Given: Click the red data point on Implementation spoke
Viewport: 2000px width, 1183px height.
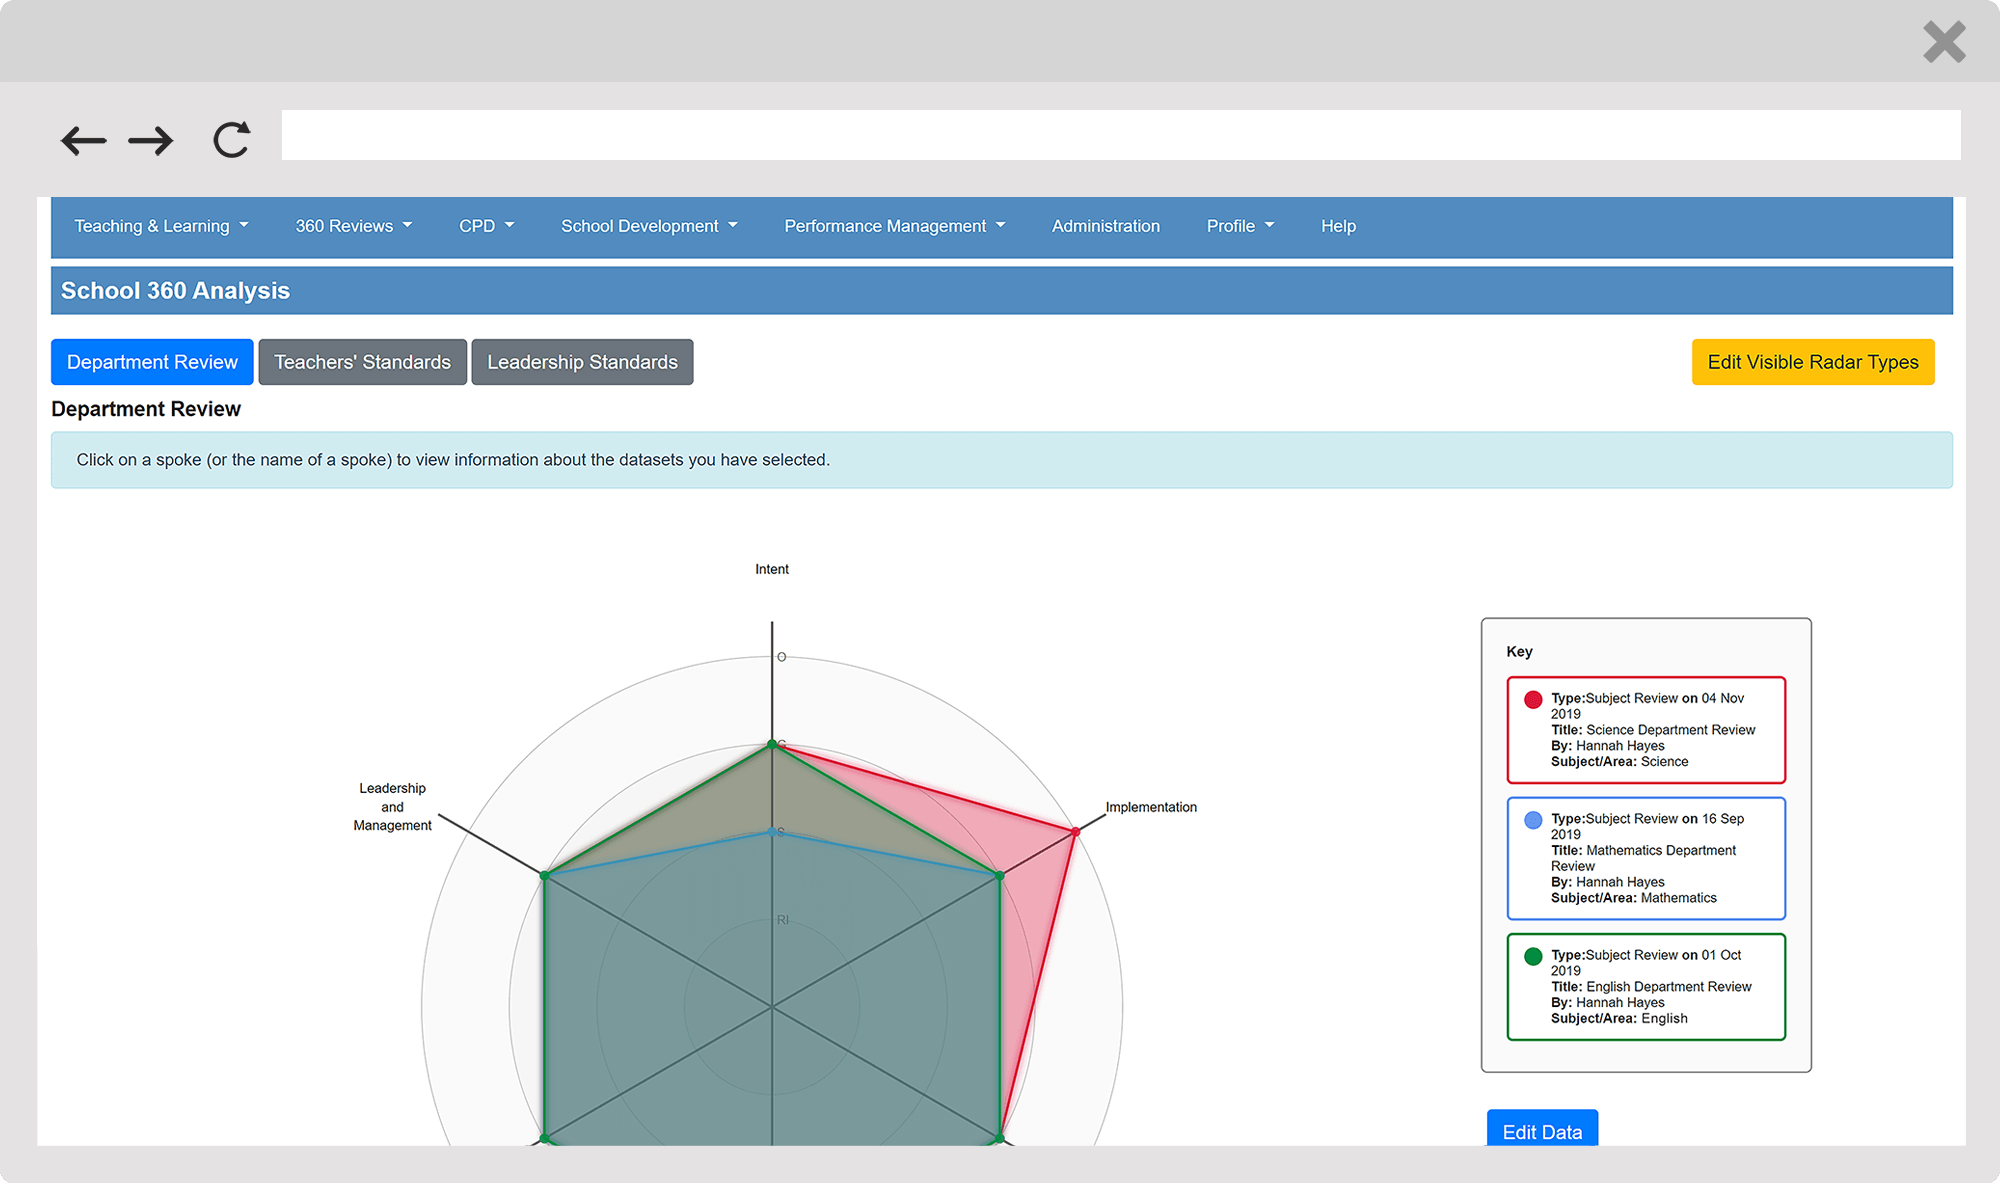Looking at the screenshot, I should tap(1076, 831).
